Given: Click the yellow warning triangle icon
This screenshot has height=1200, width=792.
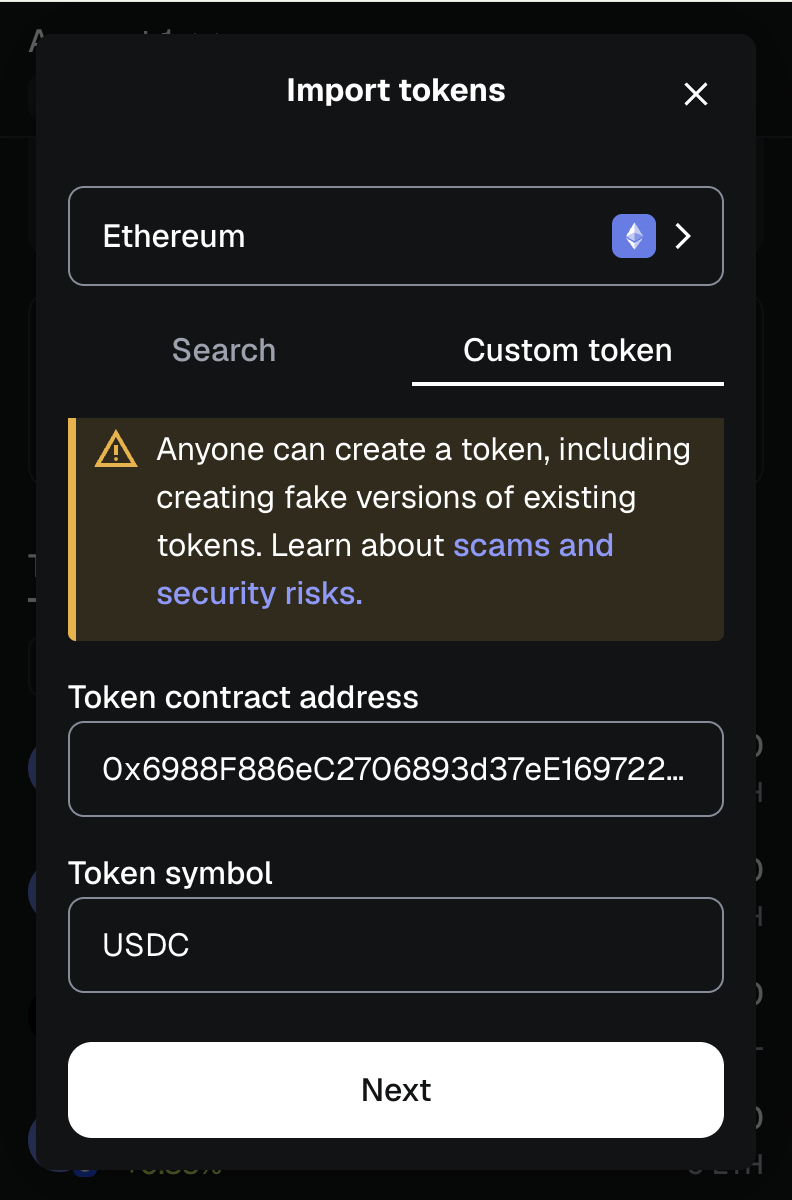Looking at the screenshot, I should (116, 450).
